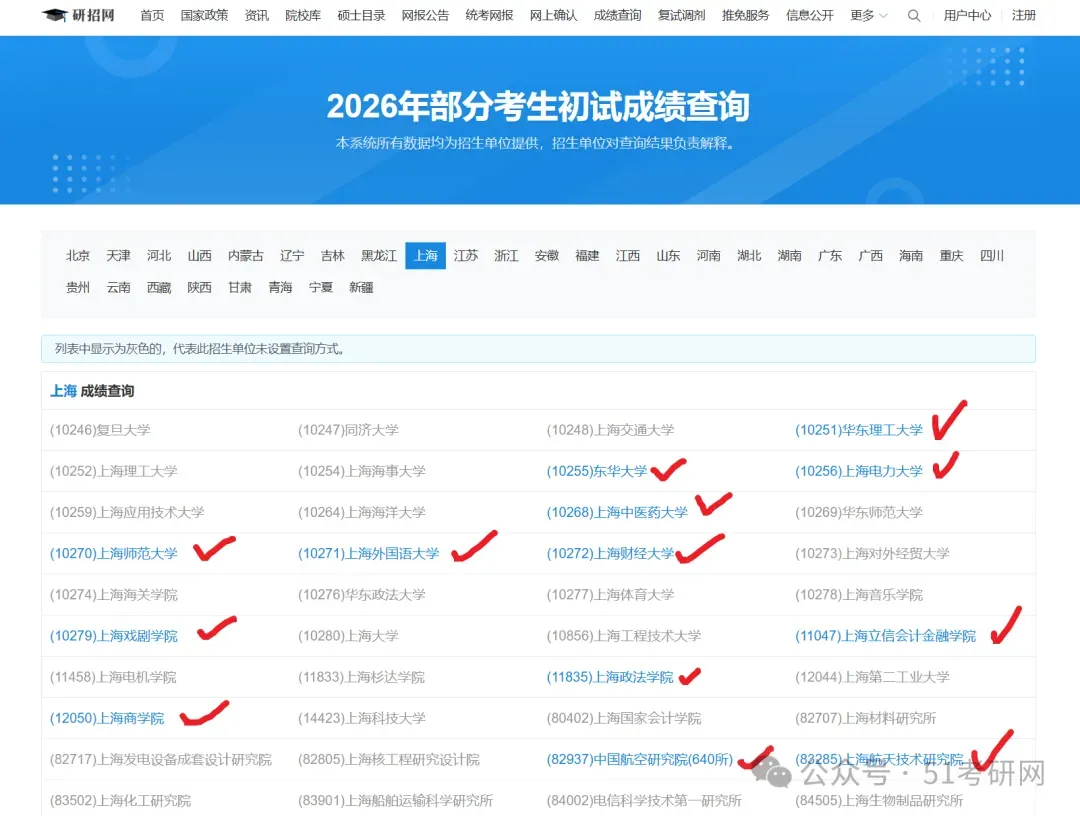Screen dimensions: 1080x816
Task: Click greyed (10273)上海对外经贸大学 entry
Action: tap(872, 554)
